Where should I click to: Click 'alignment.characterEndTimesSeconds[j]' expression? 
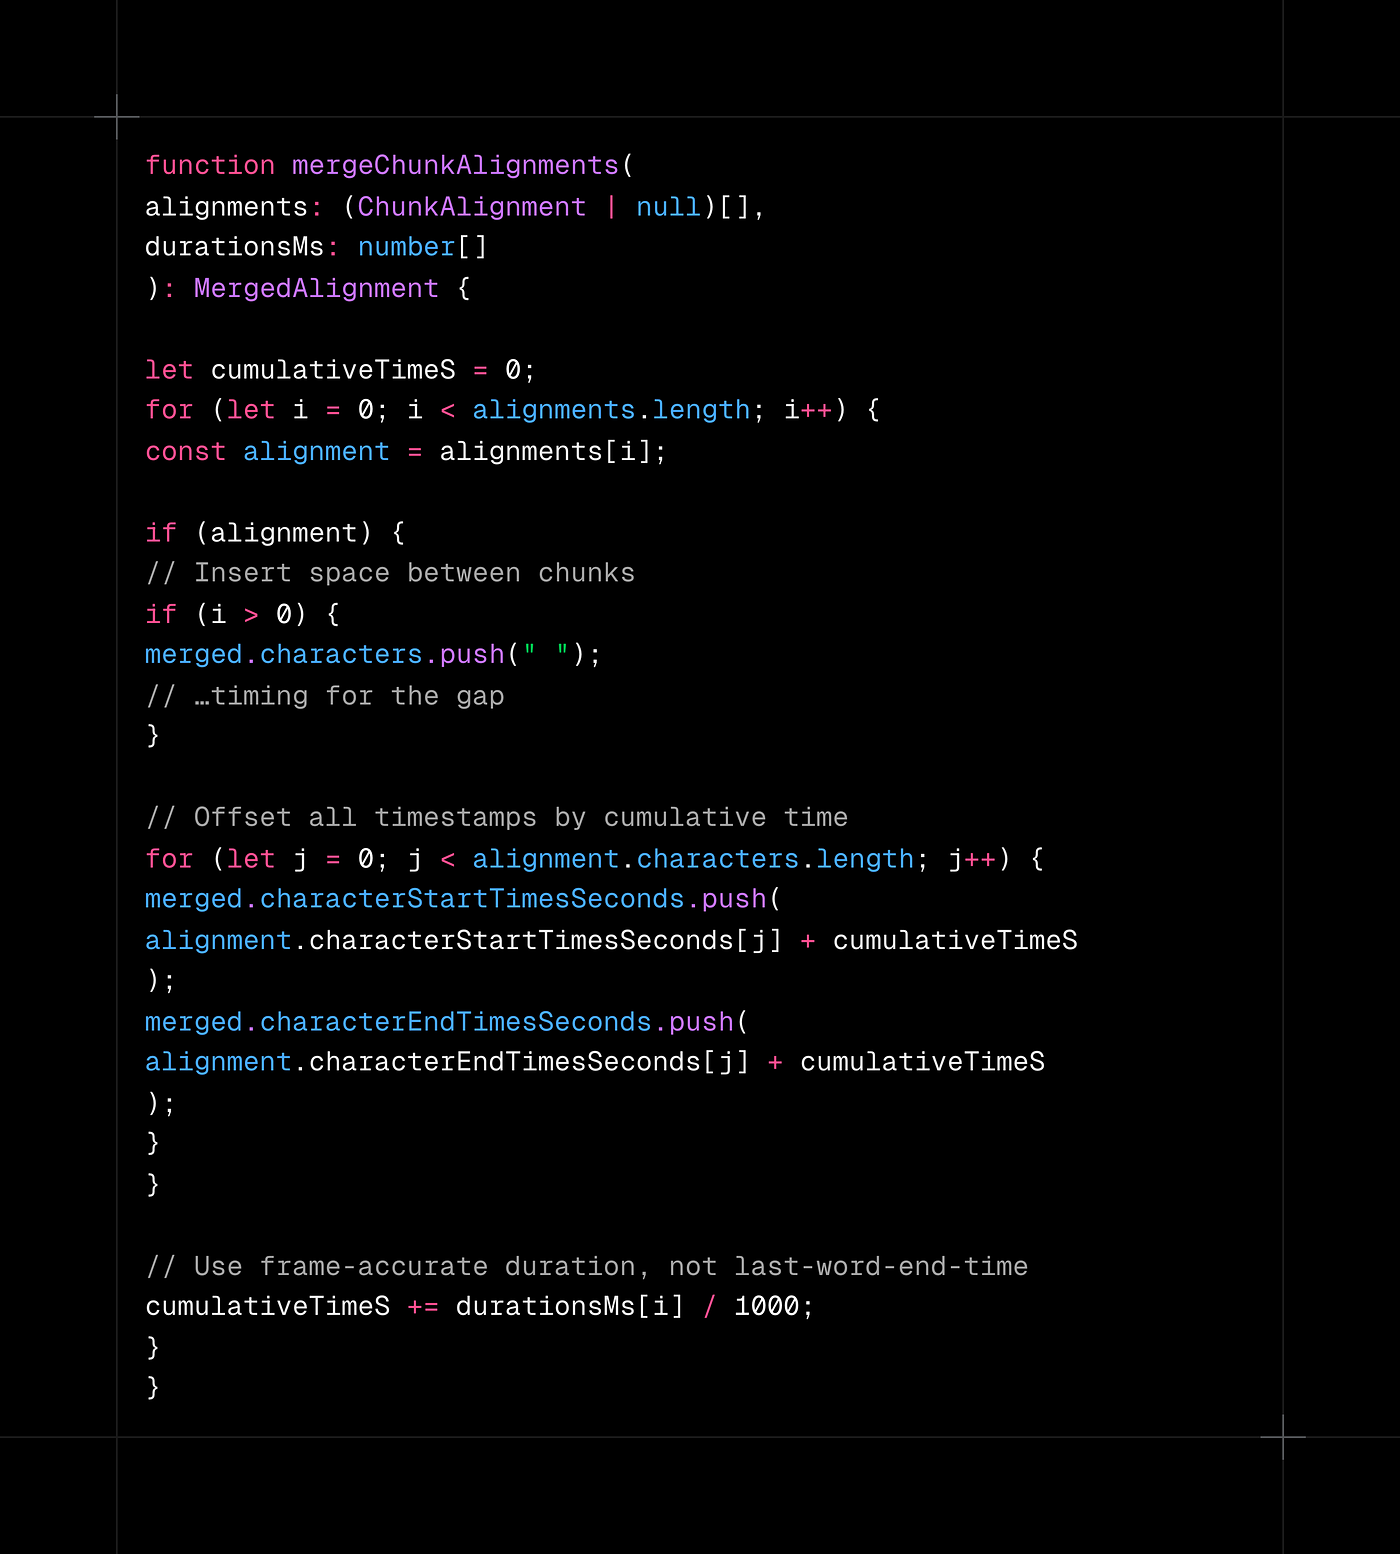coord(447,1062)
